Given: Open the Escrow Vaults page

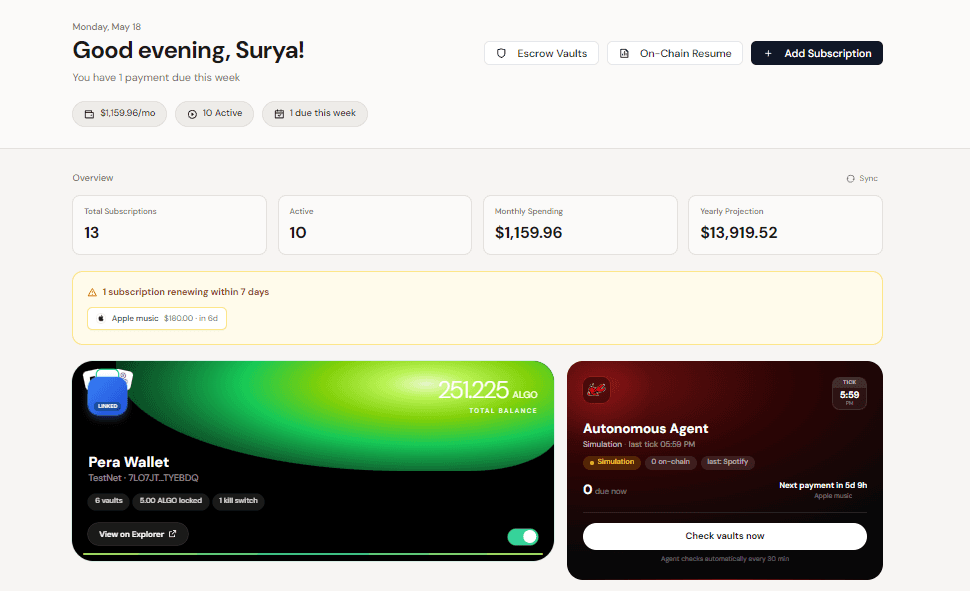Looking at the screenshot, I should [x=541, y=53].
